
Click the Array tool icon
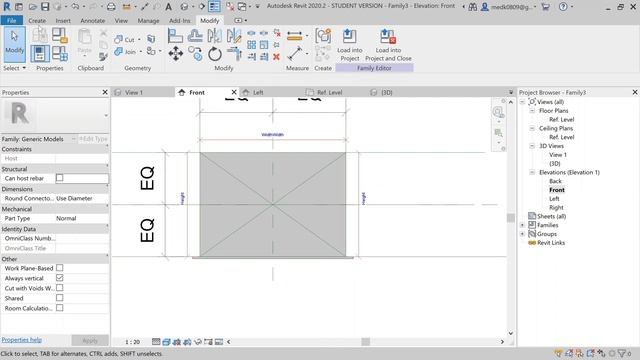click(251, 44)
